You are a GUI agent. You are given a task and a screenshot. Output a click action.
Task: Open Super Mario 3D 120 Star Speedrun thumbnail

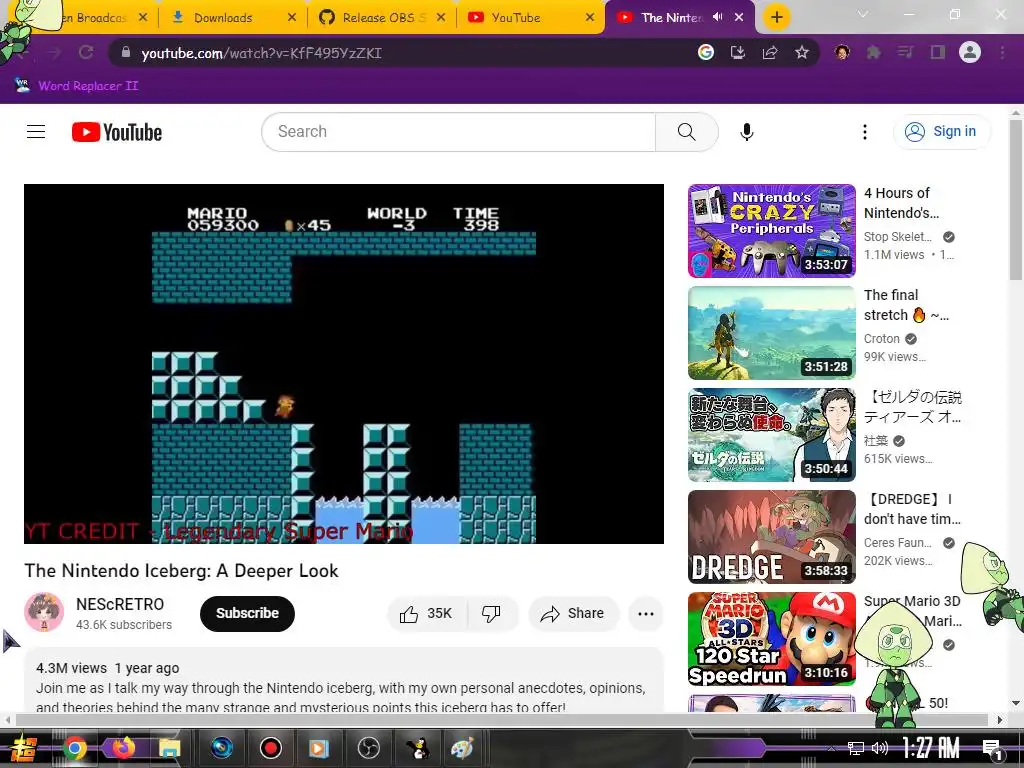coord(772,639)
